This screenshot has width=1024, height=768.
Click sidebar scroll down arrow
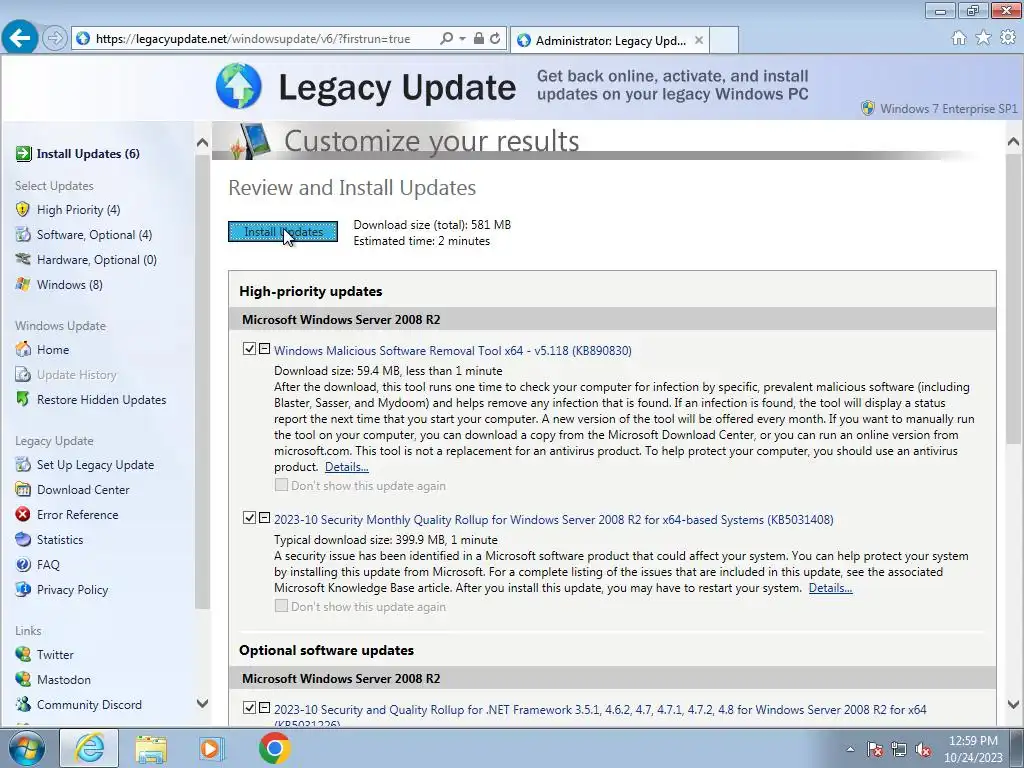[x=202, y=703]
